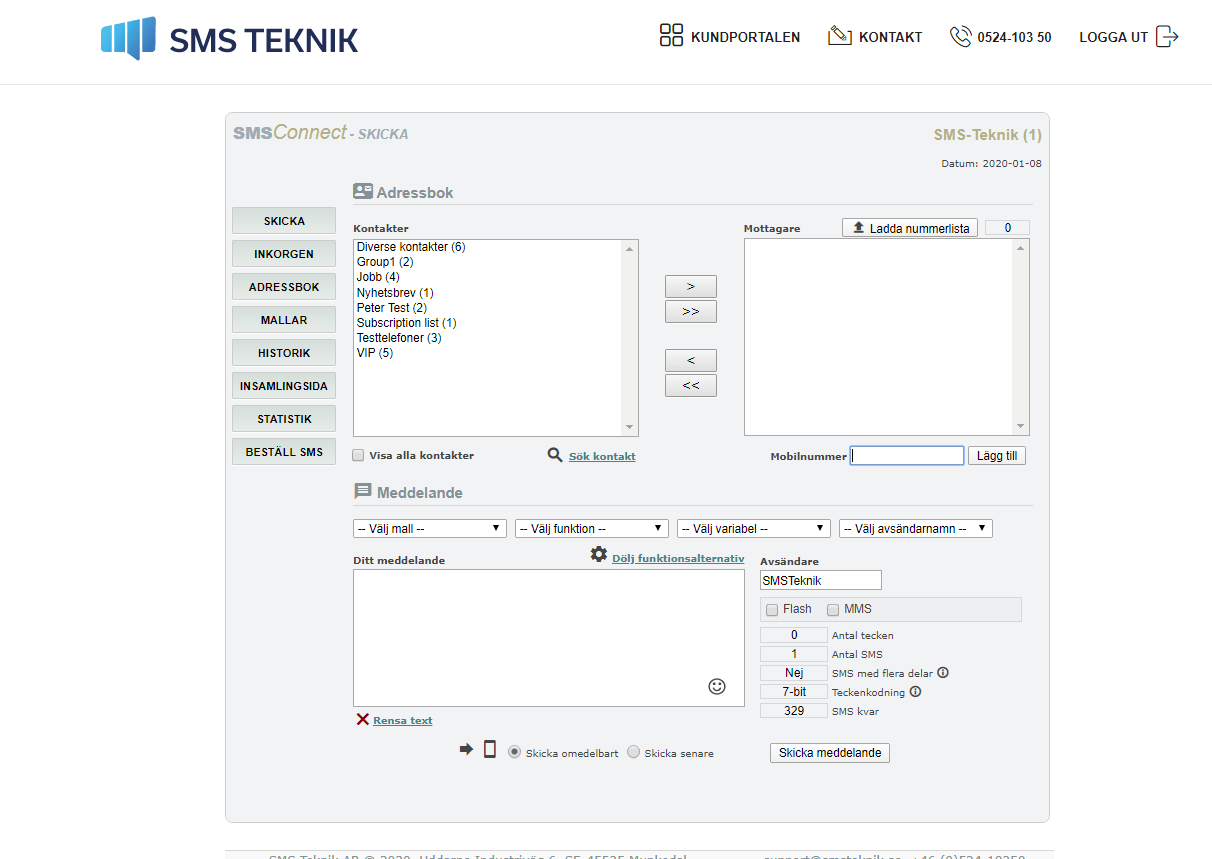
Task: Open the emoji smiley picker
Action: pyautogui.click(x=716, y=686)
